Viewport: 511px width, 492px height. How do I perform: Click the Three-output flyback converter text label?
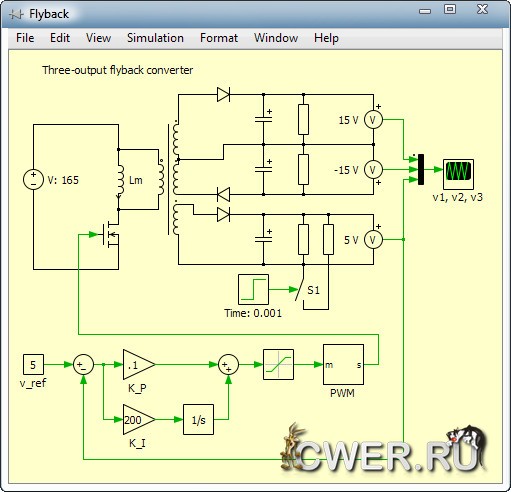(117, 70)
